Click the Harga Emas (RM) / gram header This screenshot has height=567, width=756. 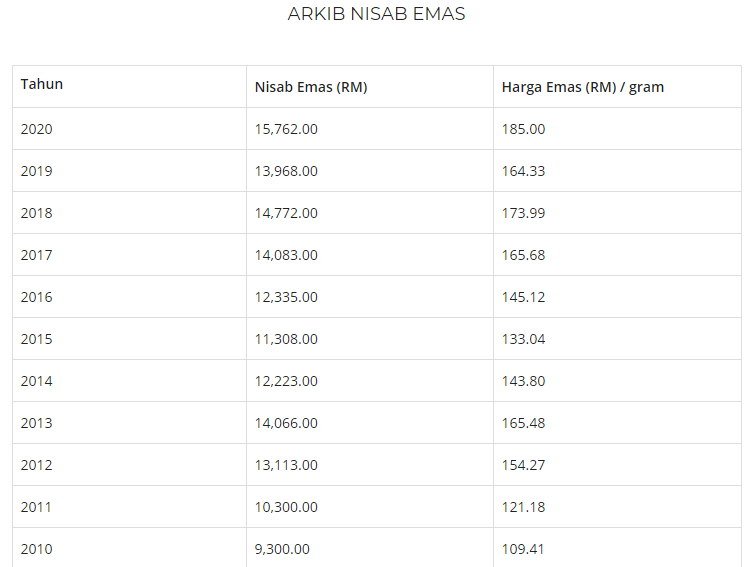pyautogui.click(x=582, y=87)
